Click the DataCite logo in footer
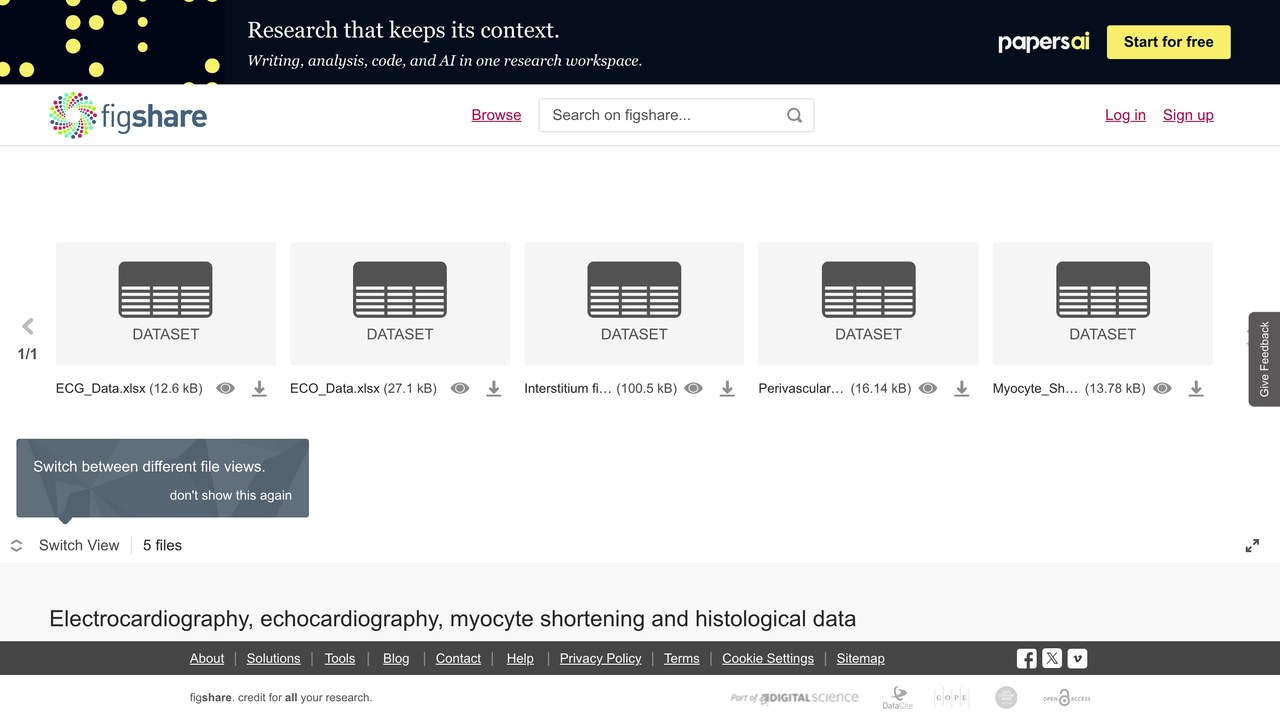Screen dimensions: 1280x720 [x=897, y=698]
